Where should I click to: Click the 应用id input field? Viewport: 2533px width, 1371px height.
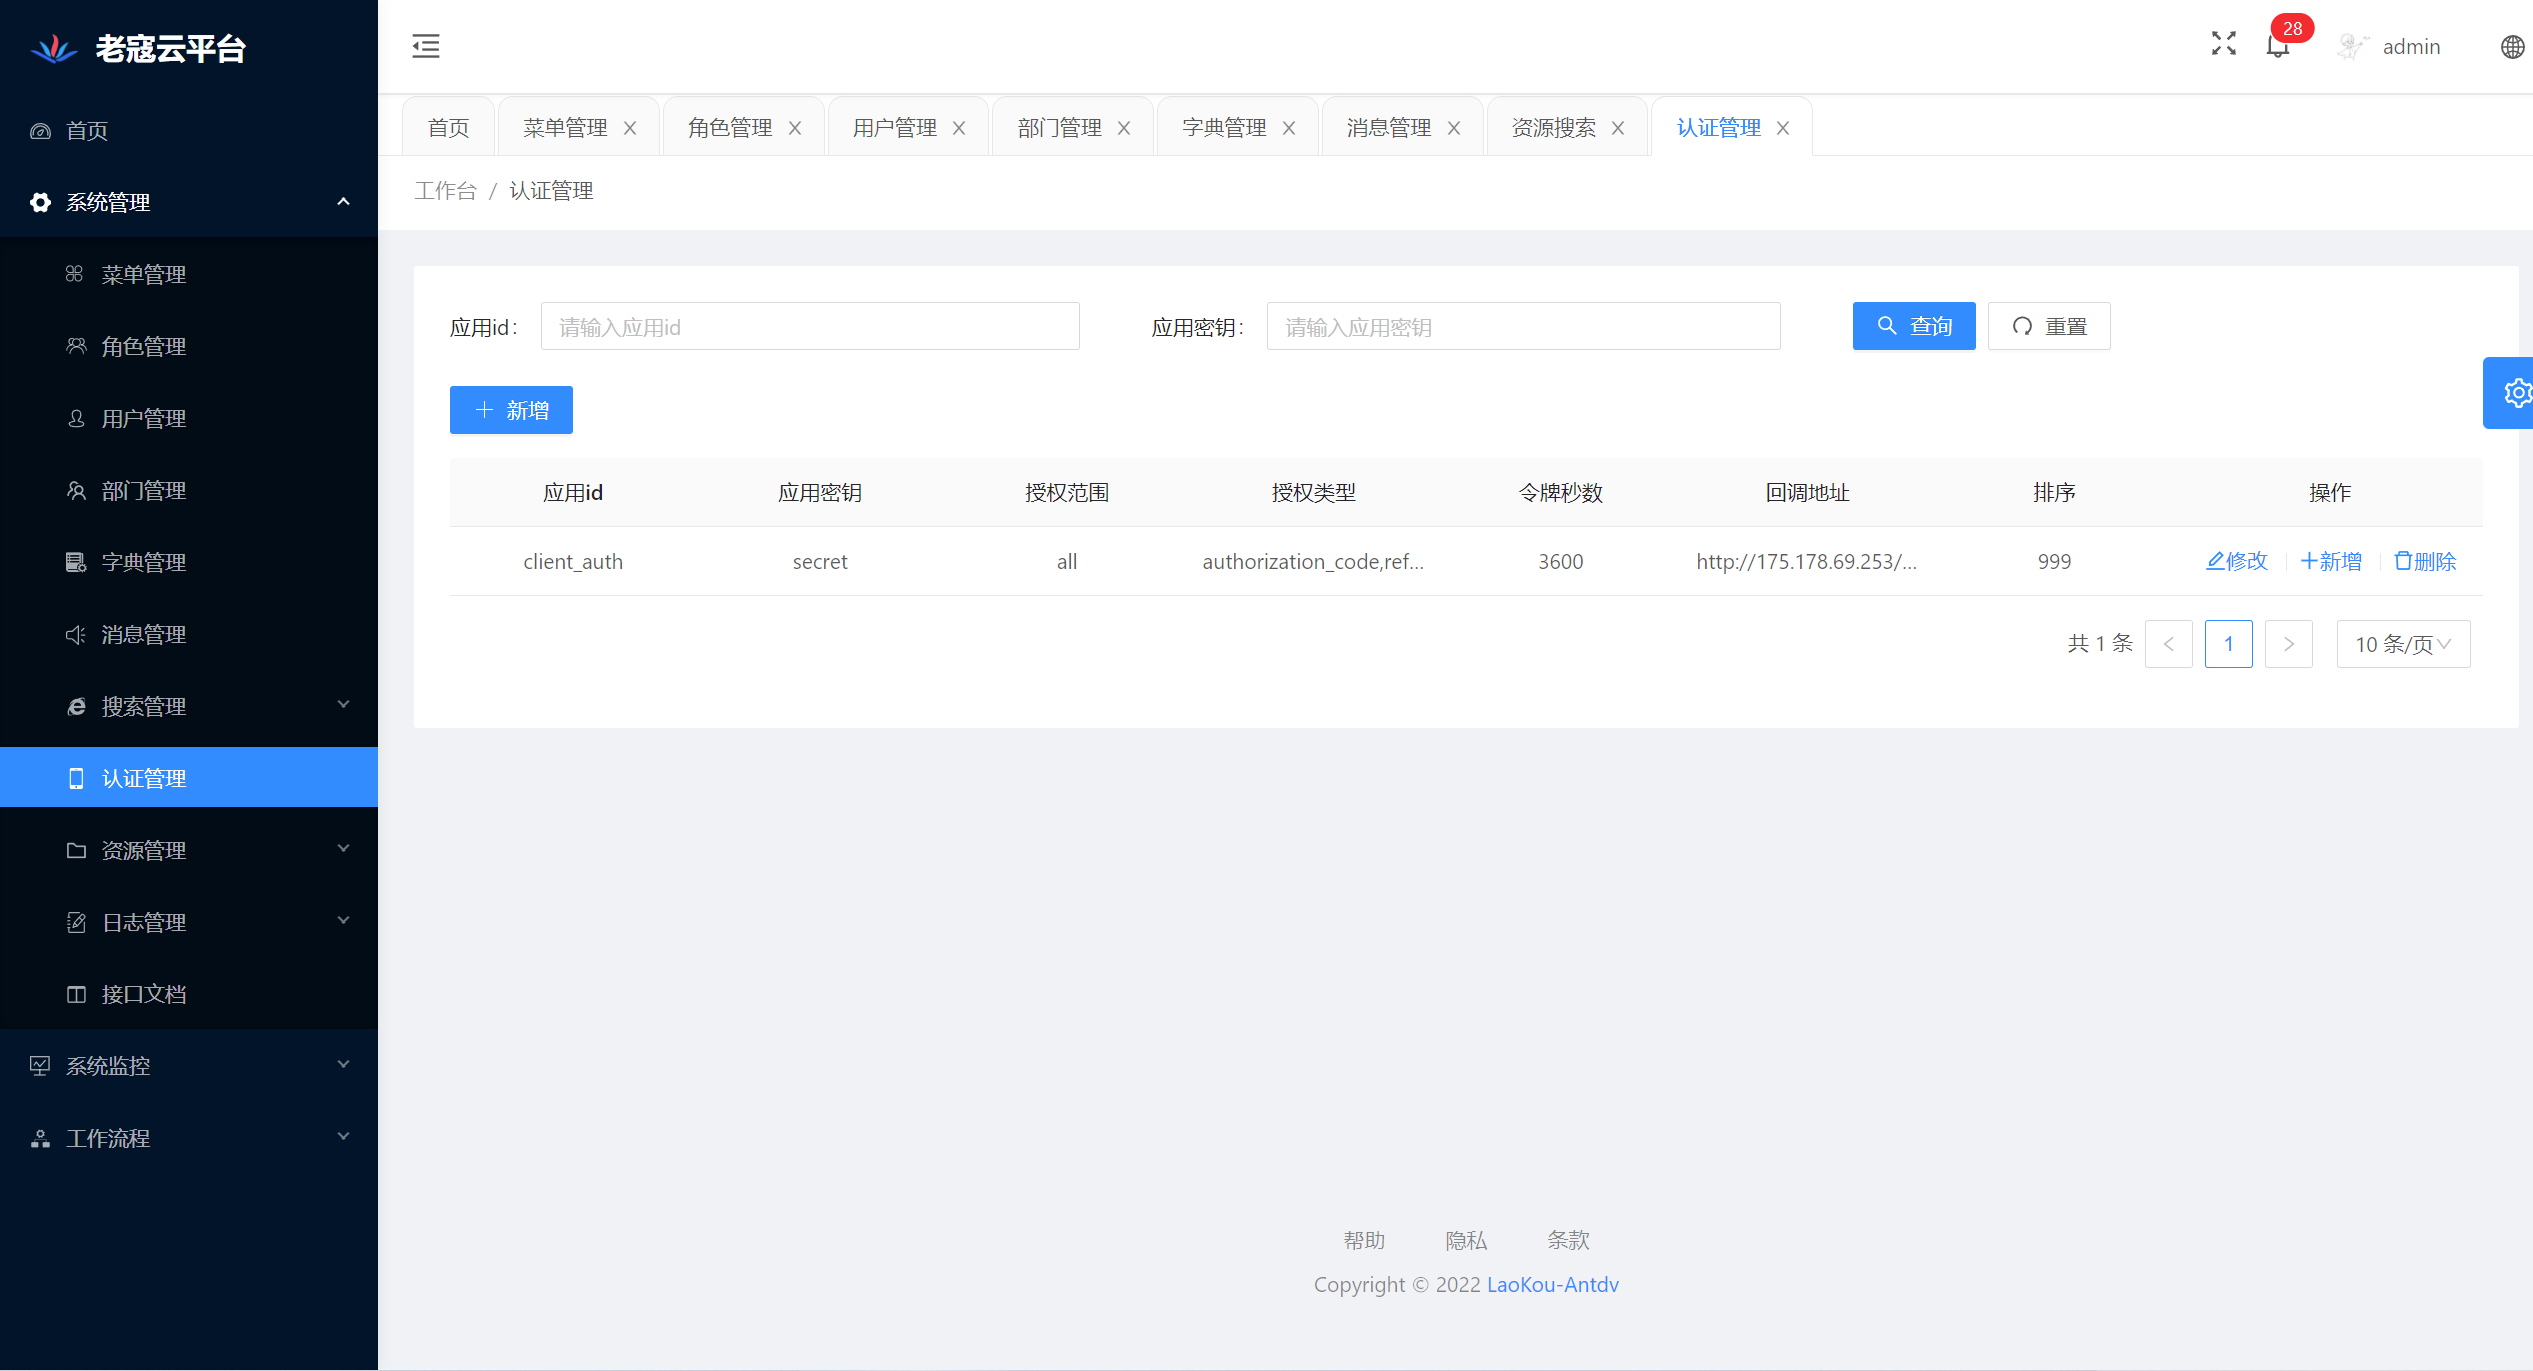(809, 327)
